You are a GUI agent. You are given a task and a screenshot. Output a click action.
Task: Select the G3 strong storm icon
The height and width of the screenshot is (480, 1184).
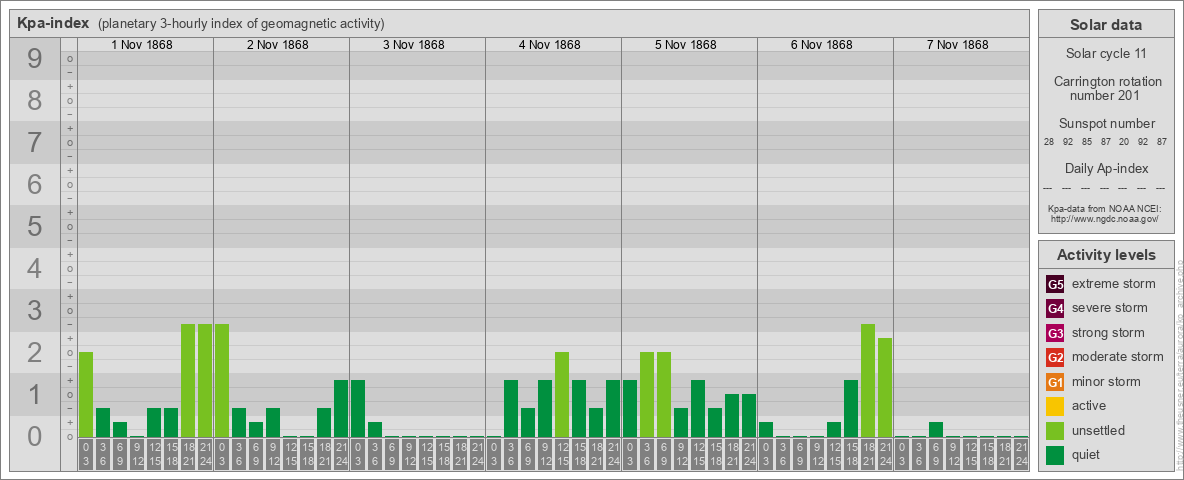click(x=1055, y=333)
